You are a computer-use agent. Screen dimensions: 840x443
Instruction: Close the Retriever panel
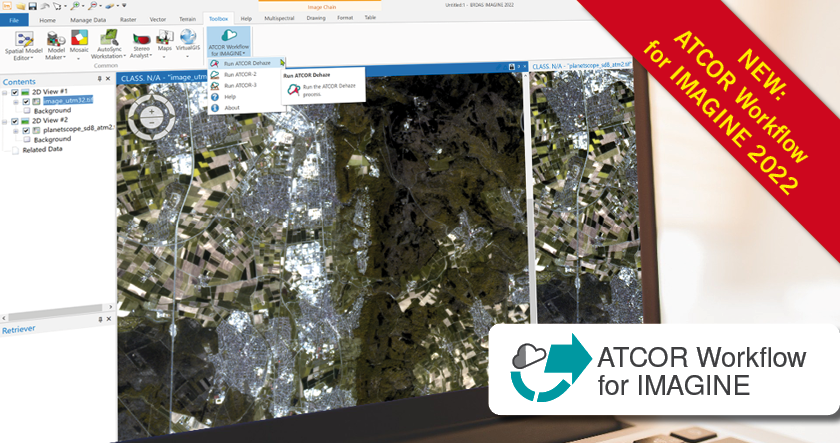(x=109, y=319)
